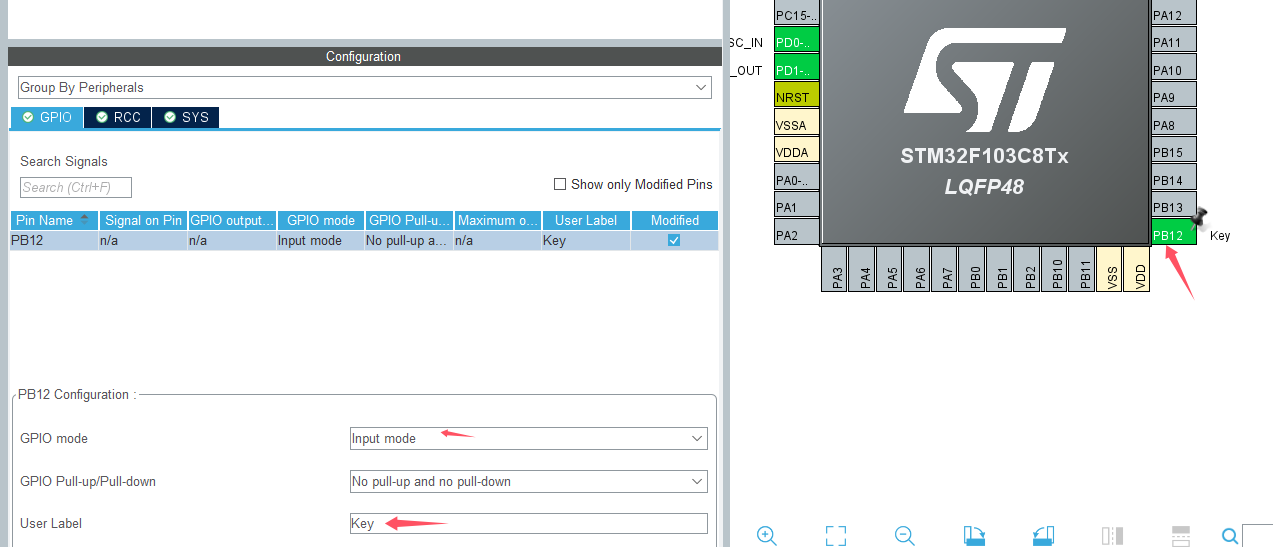Switch to the GPIO tab

pos(47,117)
